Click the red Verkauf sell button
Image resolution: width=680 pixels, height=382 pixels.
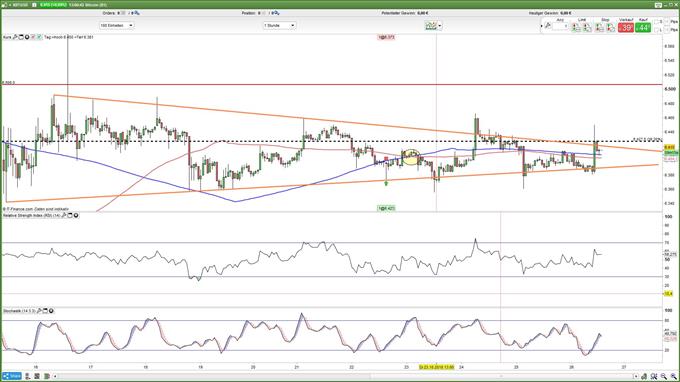pyautogui.click(x=626, y=28)
